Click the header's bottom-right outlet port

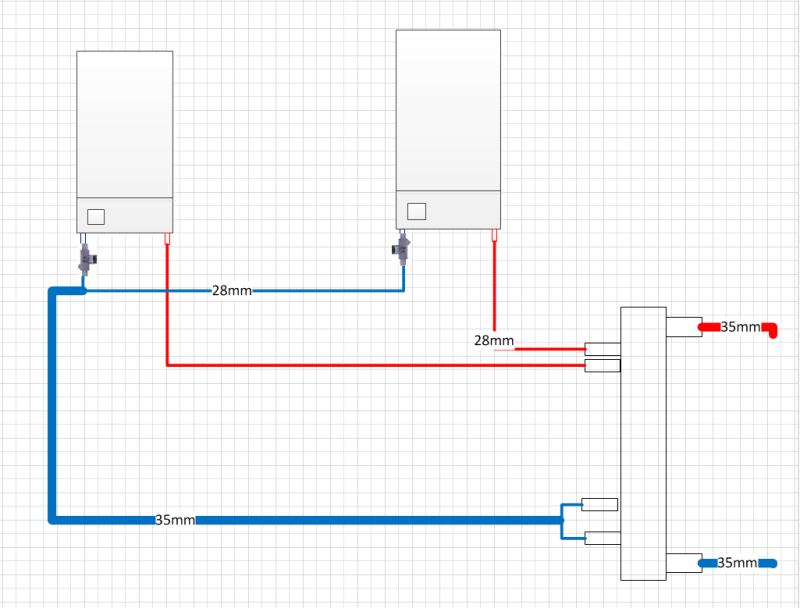tap(683, 563)
